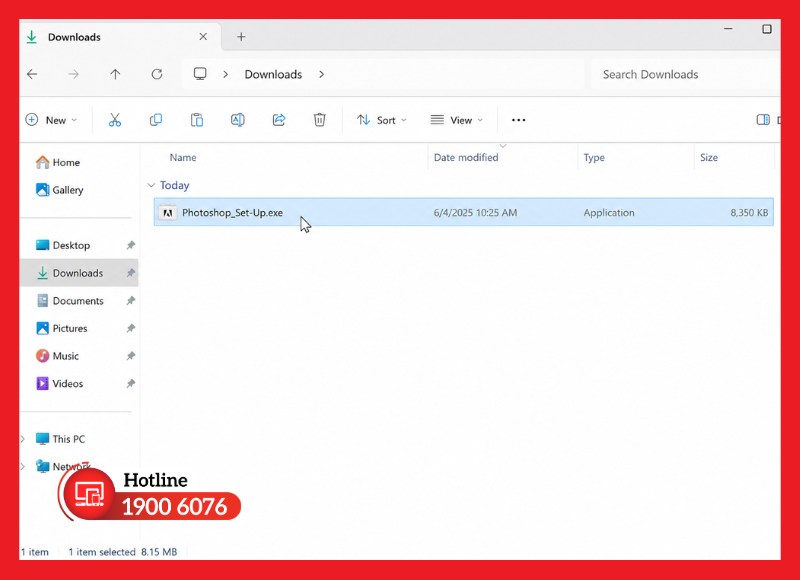Click the Rename icon in toolbar
The image size is (800, 580).
(x=238, y=120)
